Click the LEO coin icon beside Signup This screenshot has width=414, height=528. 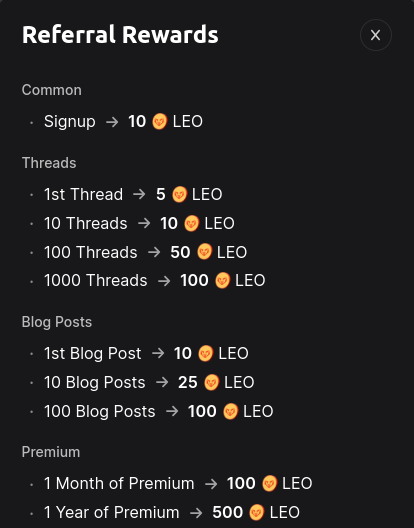[x=160, y=122]
